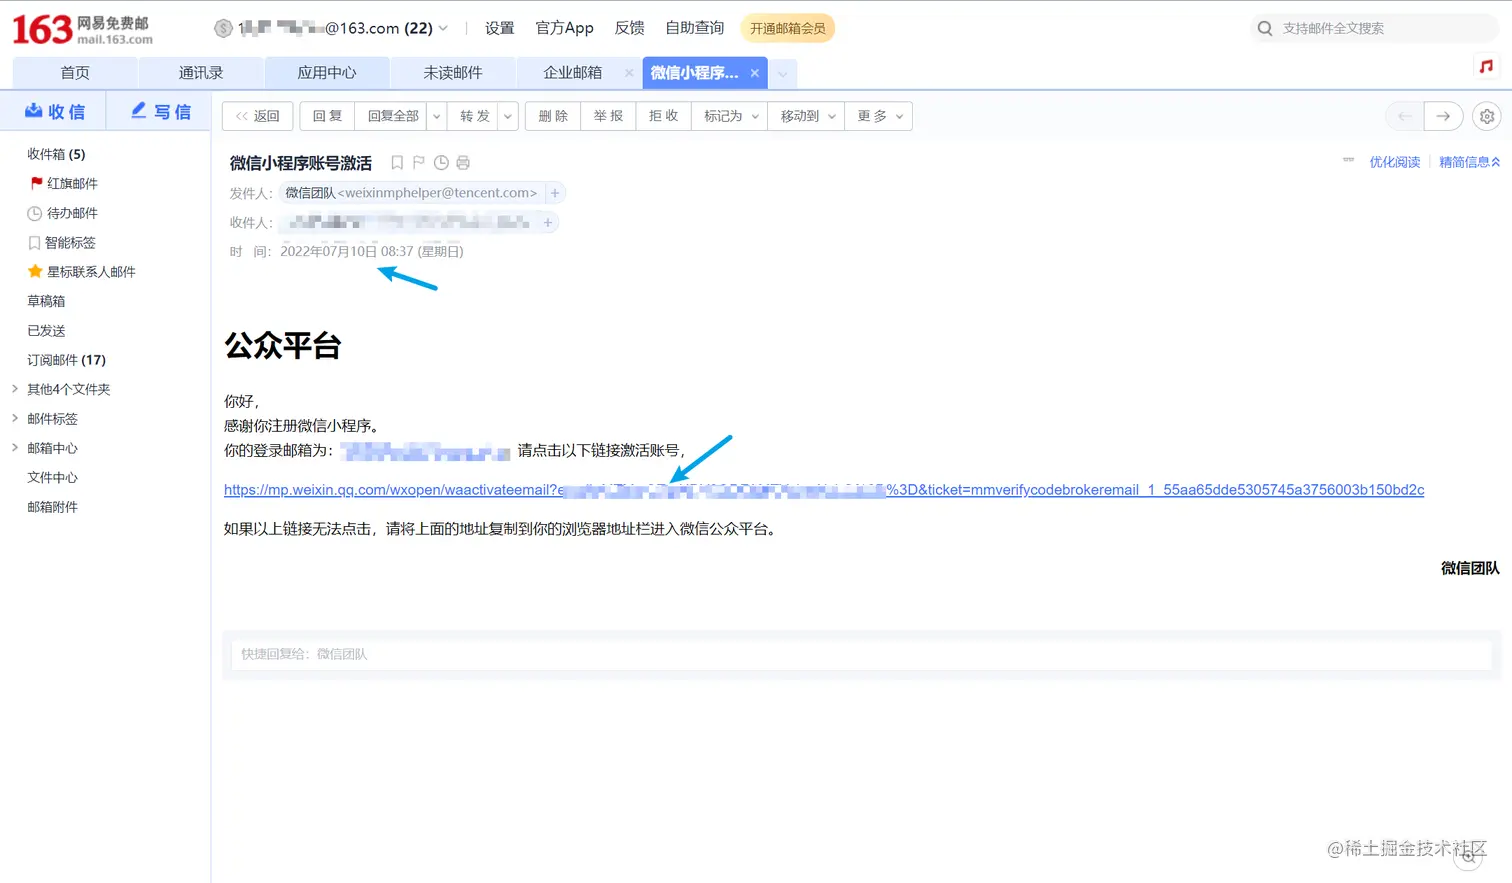Viewport: 1512px width, 883px height.
Task: Open the 标记为 dropdown
Action: point(730,116)
